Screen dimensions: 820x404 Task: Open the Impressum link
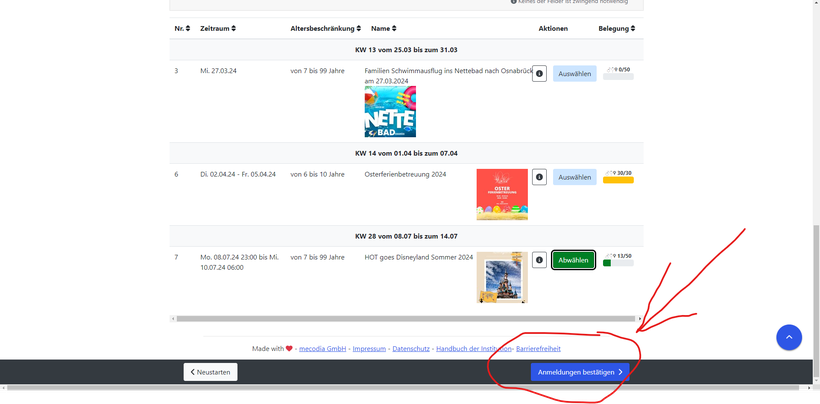point(369,349)
